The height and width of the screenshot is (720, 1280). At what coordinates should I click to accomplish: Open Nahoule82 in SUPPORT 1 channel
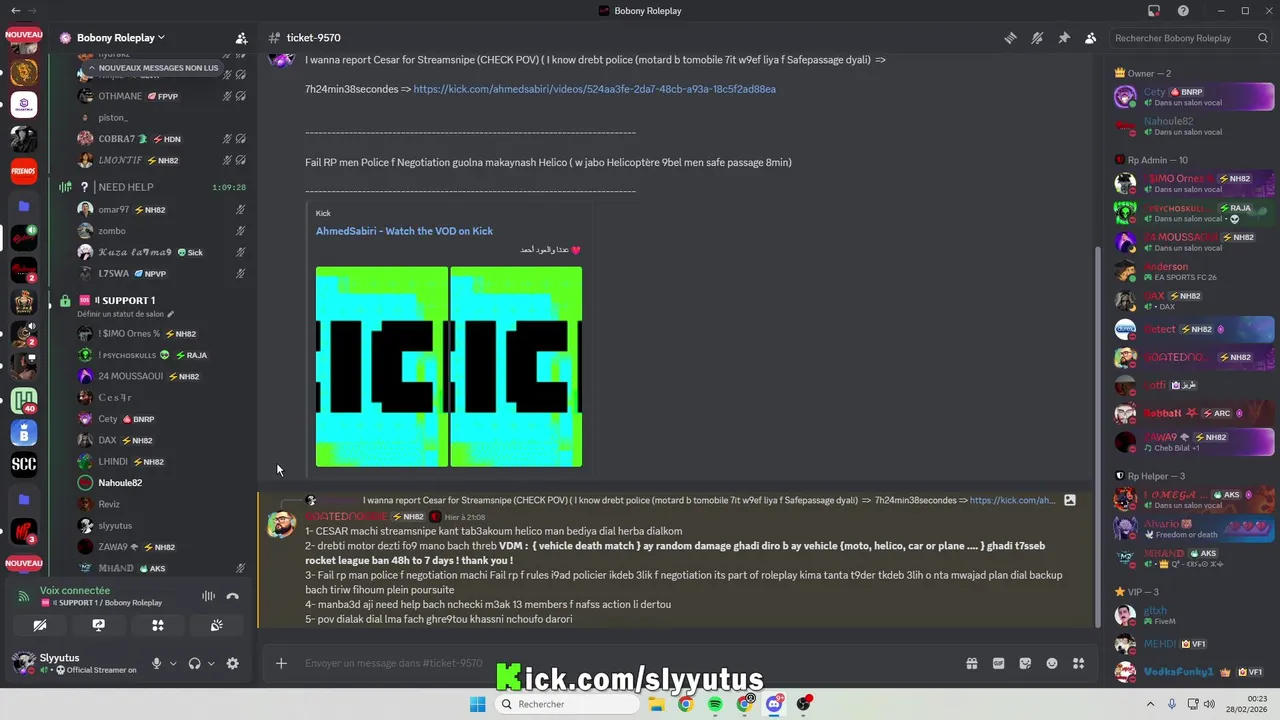pyautogui.click(x=120, y=483)
